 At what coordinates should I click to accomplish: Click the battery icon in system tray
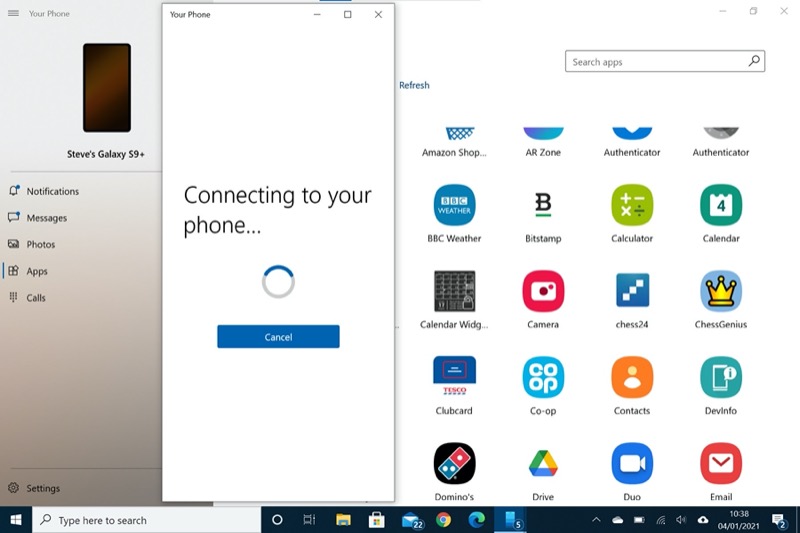[x=639, y=520]
